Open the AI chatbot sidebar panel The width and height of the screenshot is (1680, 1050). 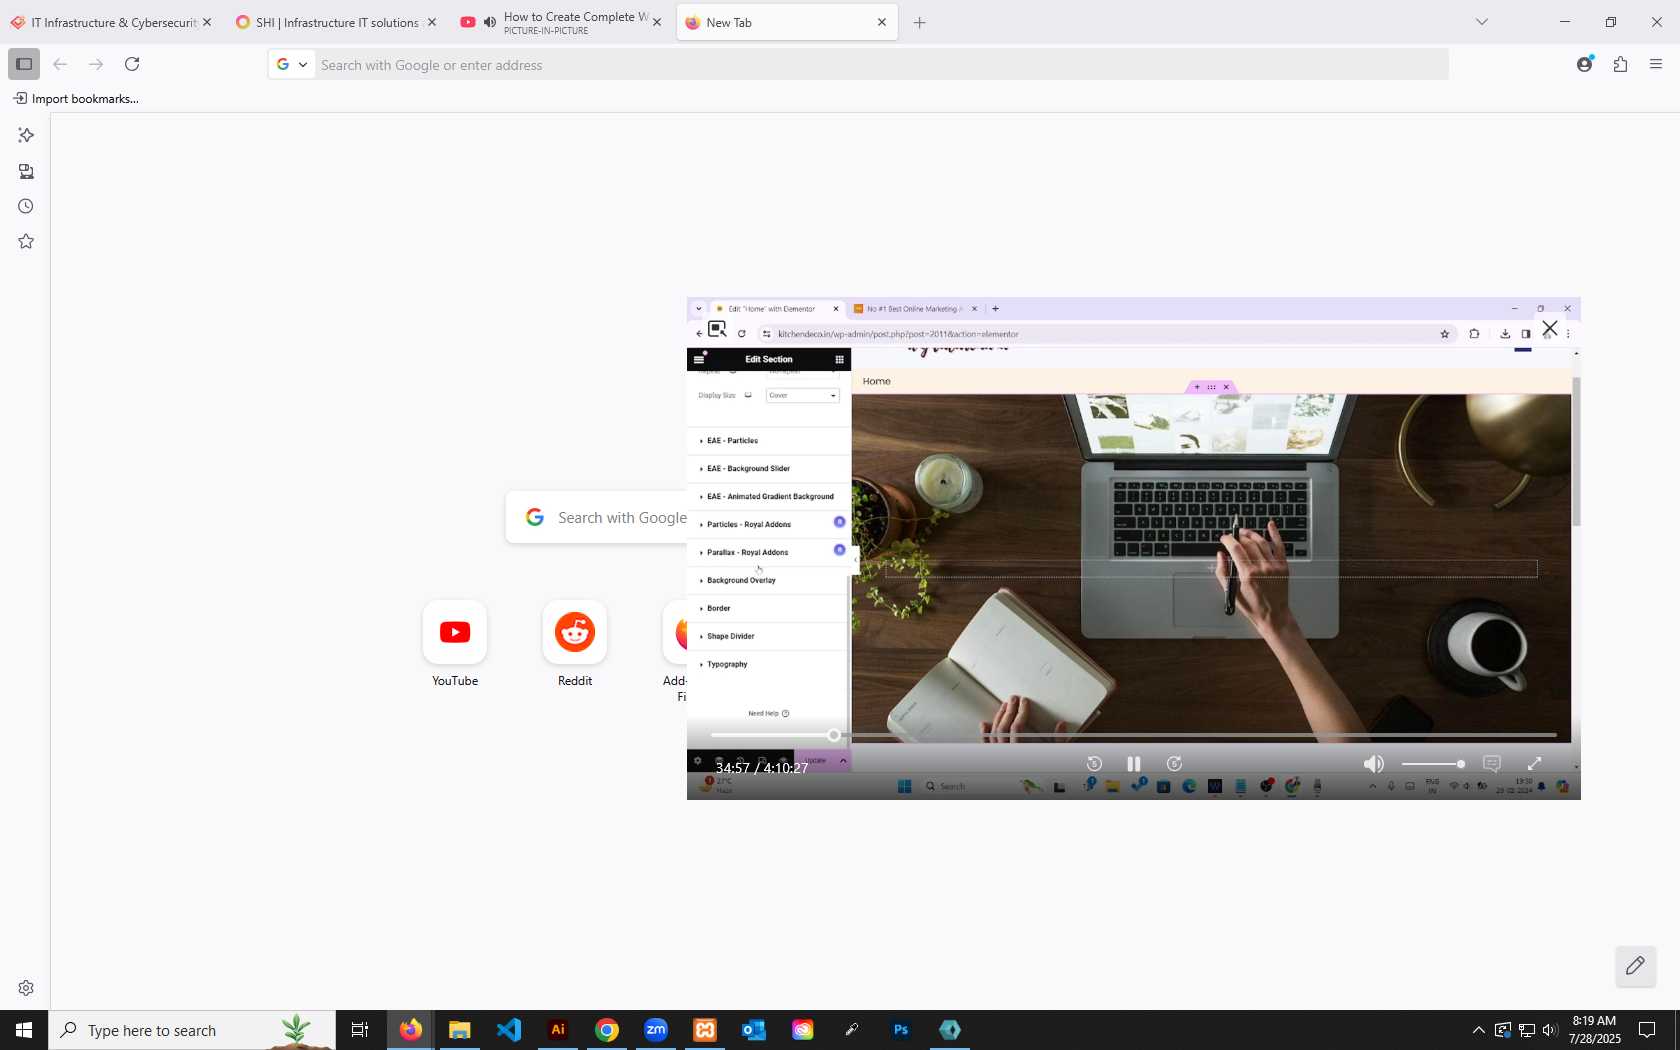(26, 135)
